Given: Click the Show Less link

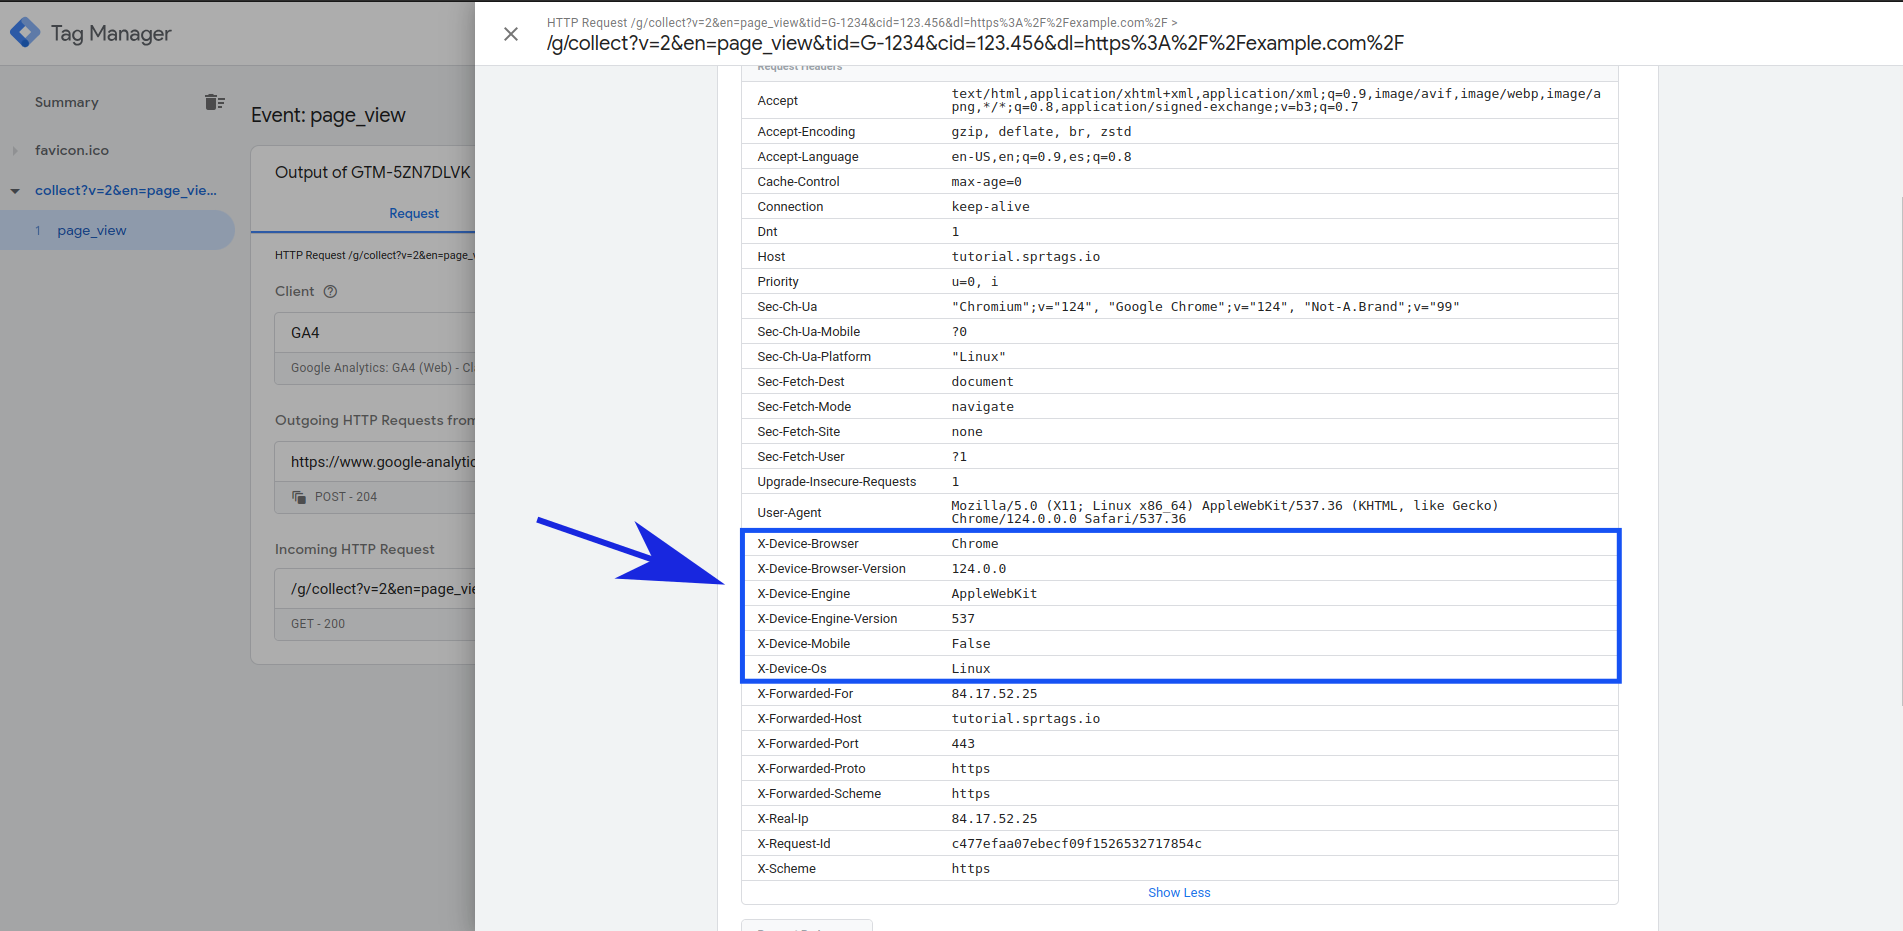Looking at the screenshot, I should point(1179,893).
